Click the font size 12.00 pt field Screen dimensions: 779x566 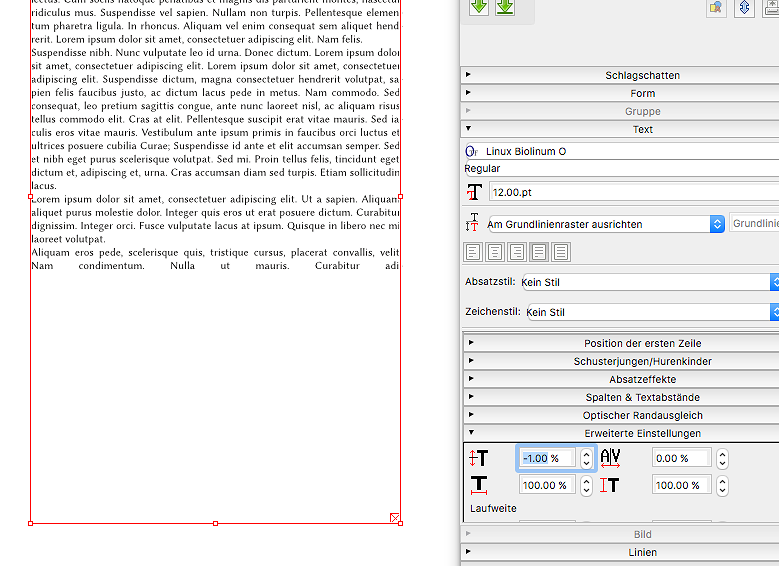point(632,192)
